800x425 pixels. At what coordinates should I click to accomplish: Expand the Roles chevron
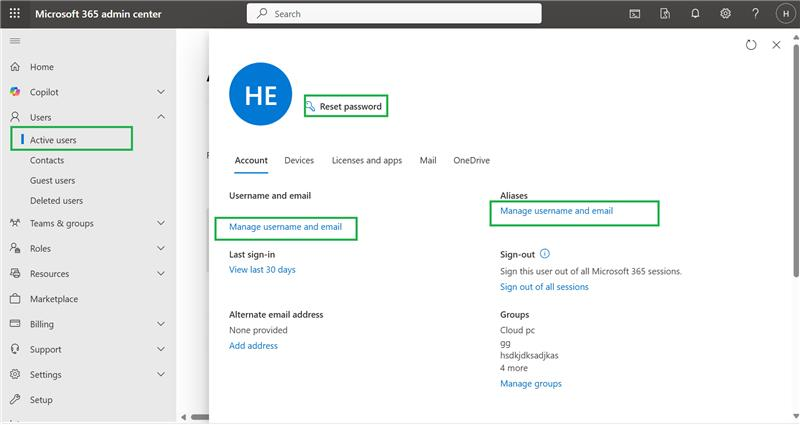(161, 248)
